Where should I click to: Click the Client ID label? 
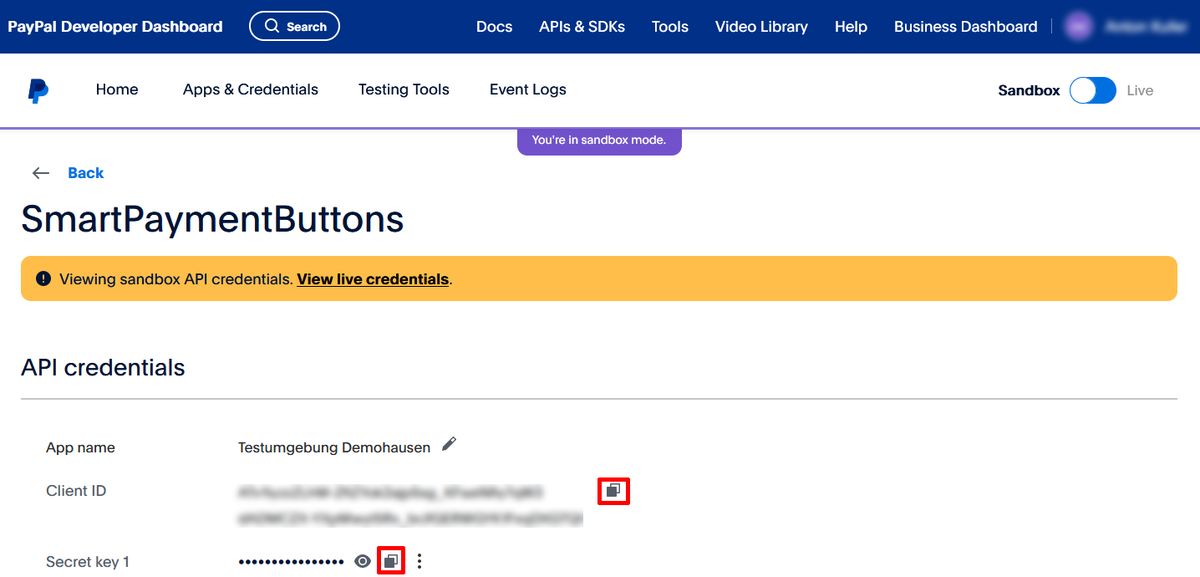tap(76, 491)
